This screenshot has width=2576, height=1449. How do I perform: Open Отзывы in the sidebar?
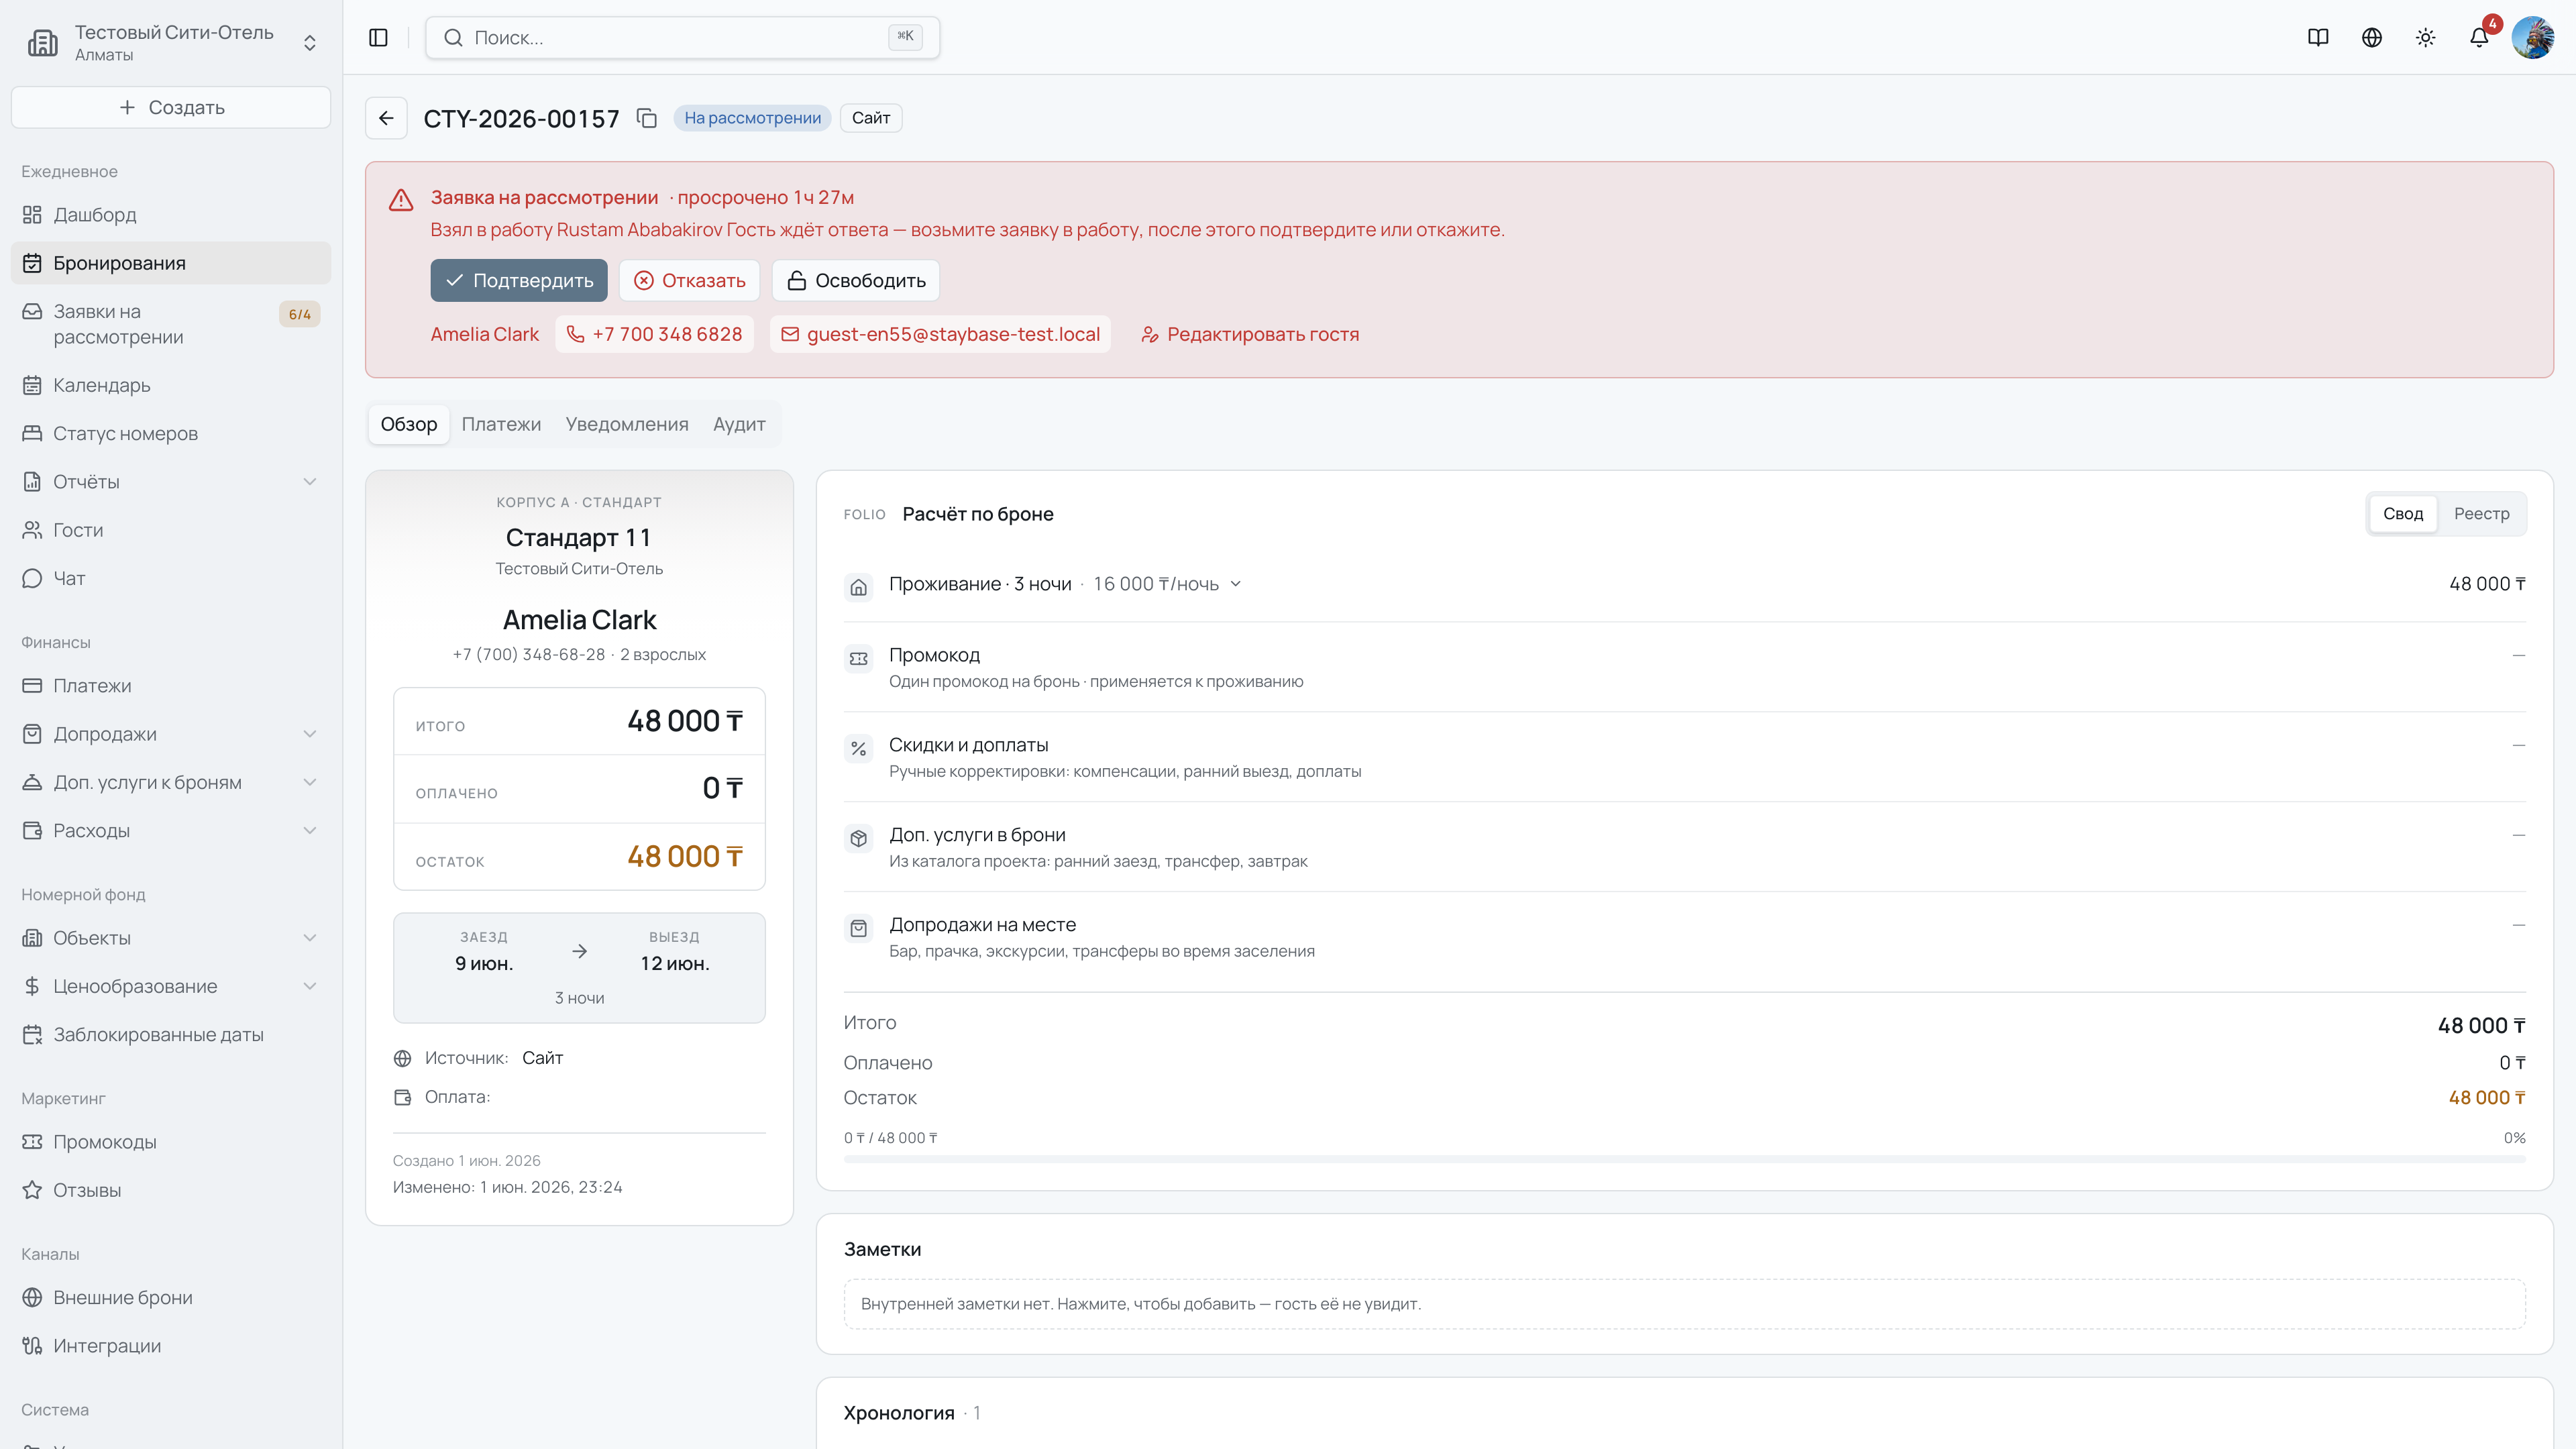click(171, 1190)
